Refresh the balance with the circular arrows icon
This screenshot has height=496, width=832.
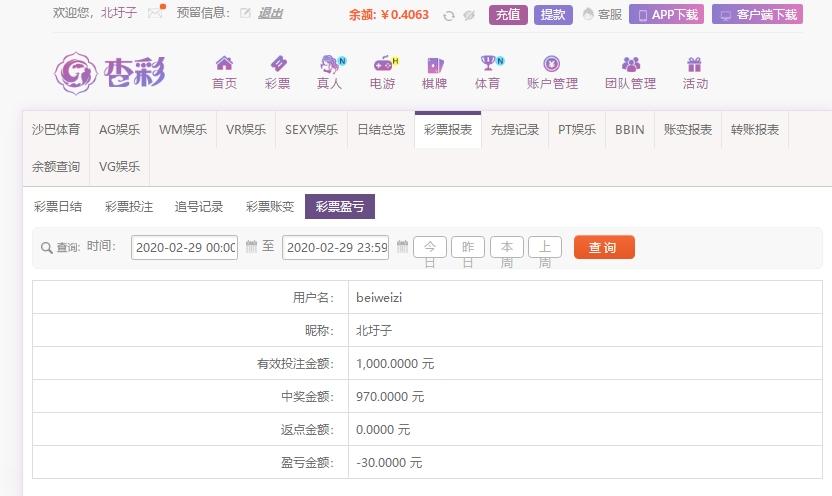coord(449,15)
